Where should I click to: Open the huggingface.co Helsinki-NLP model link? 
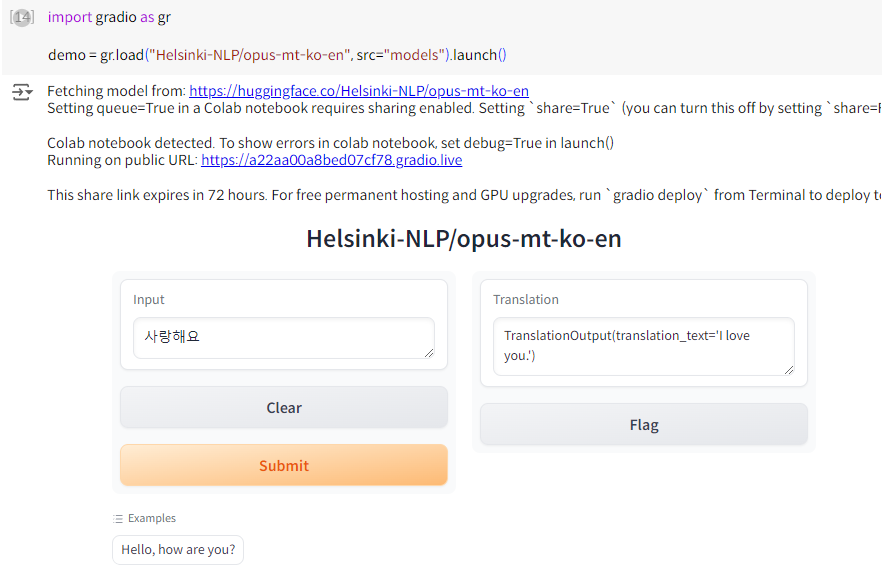[358, 91]
